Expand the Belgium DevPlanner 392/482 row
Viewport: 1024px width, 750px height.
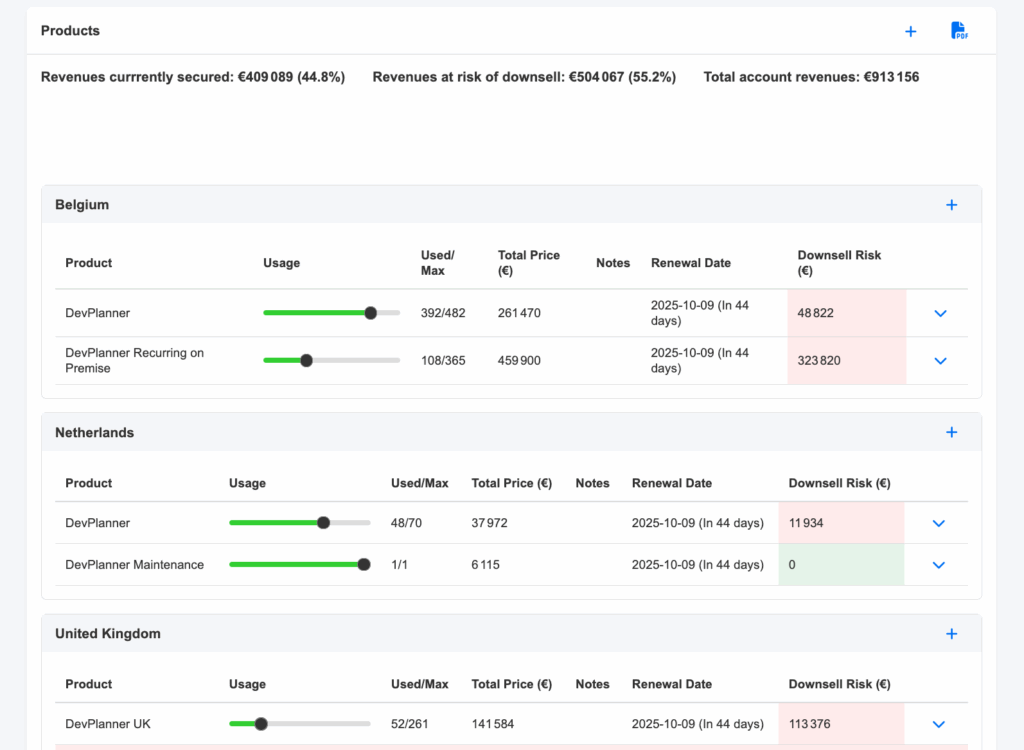point(940,314)
